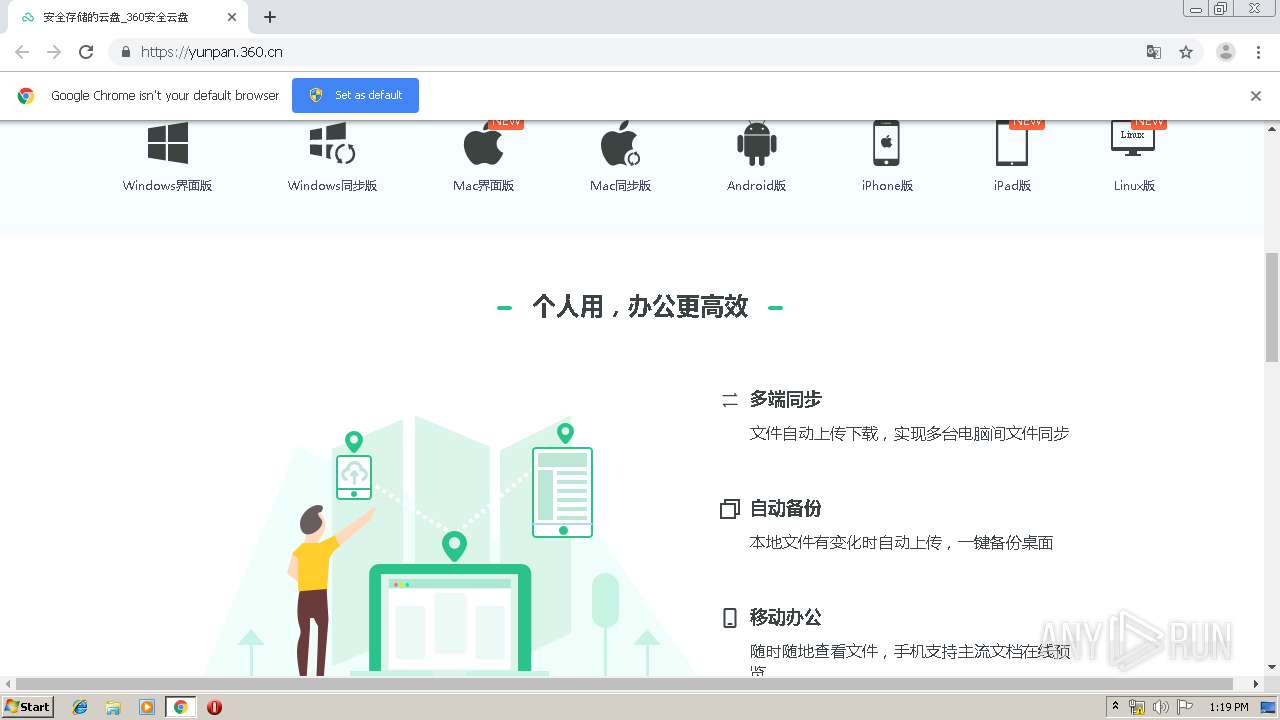Click the office illustration image

tap(450, 546)
